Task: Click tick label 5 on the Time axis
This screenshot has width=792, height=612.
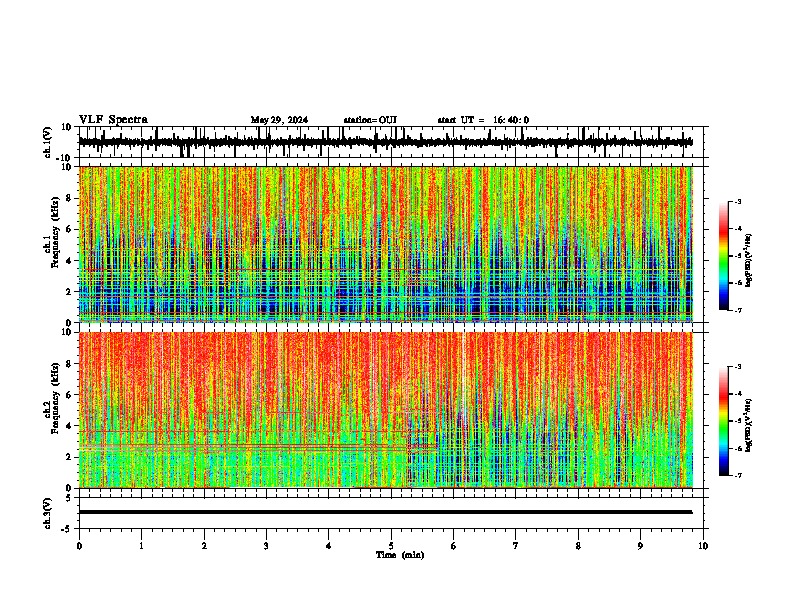Action: tap(391, 546)
